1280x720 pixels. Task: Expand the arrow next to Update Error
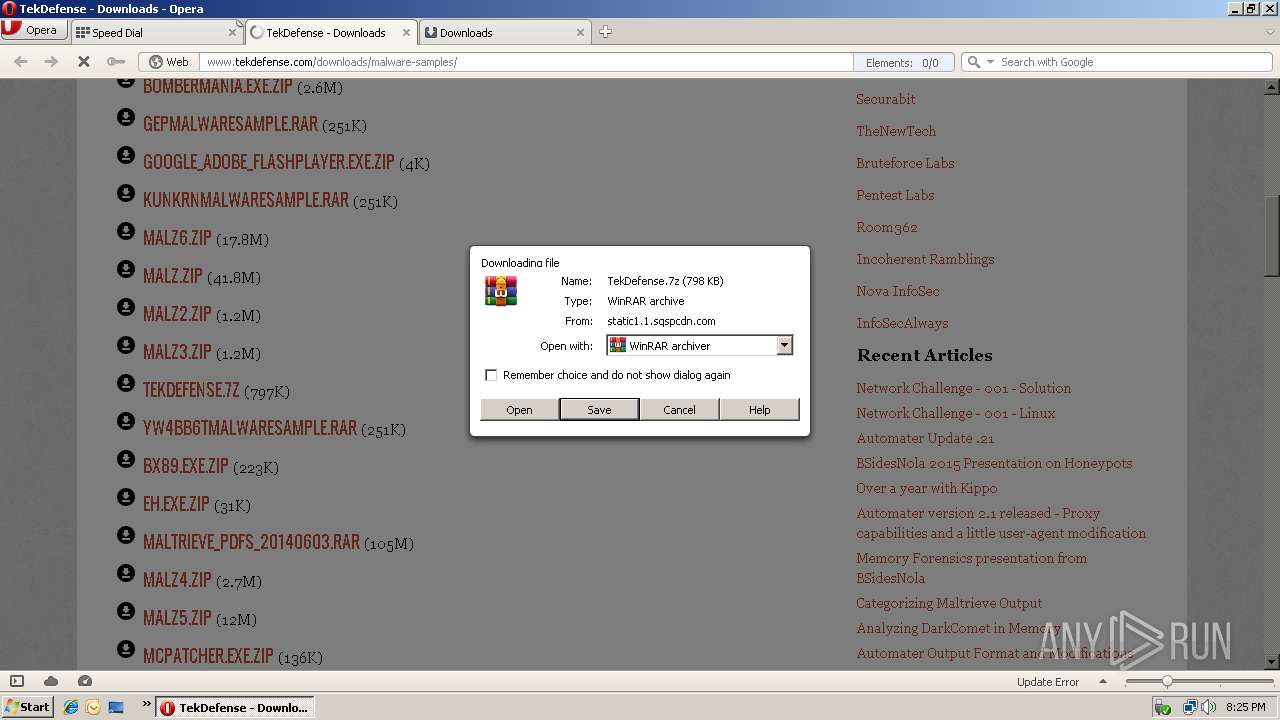(x=1104, y=682)
